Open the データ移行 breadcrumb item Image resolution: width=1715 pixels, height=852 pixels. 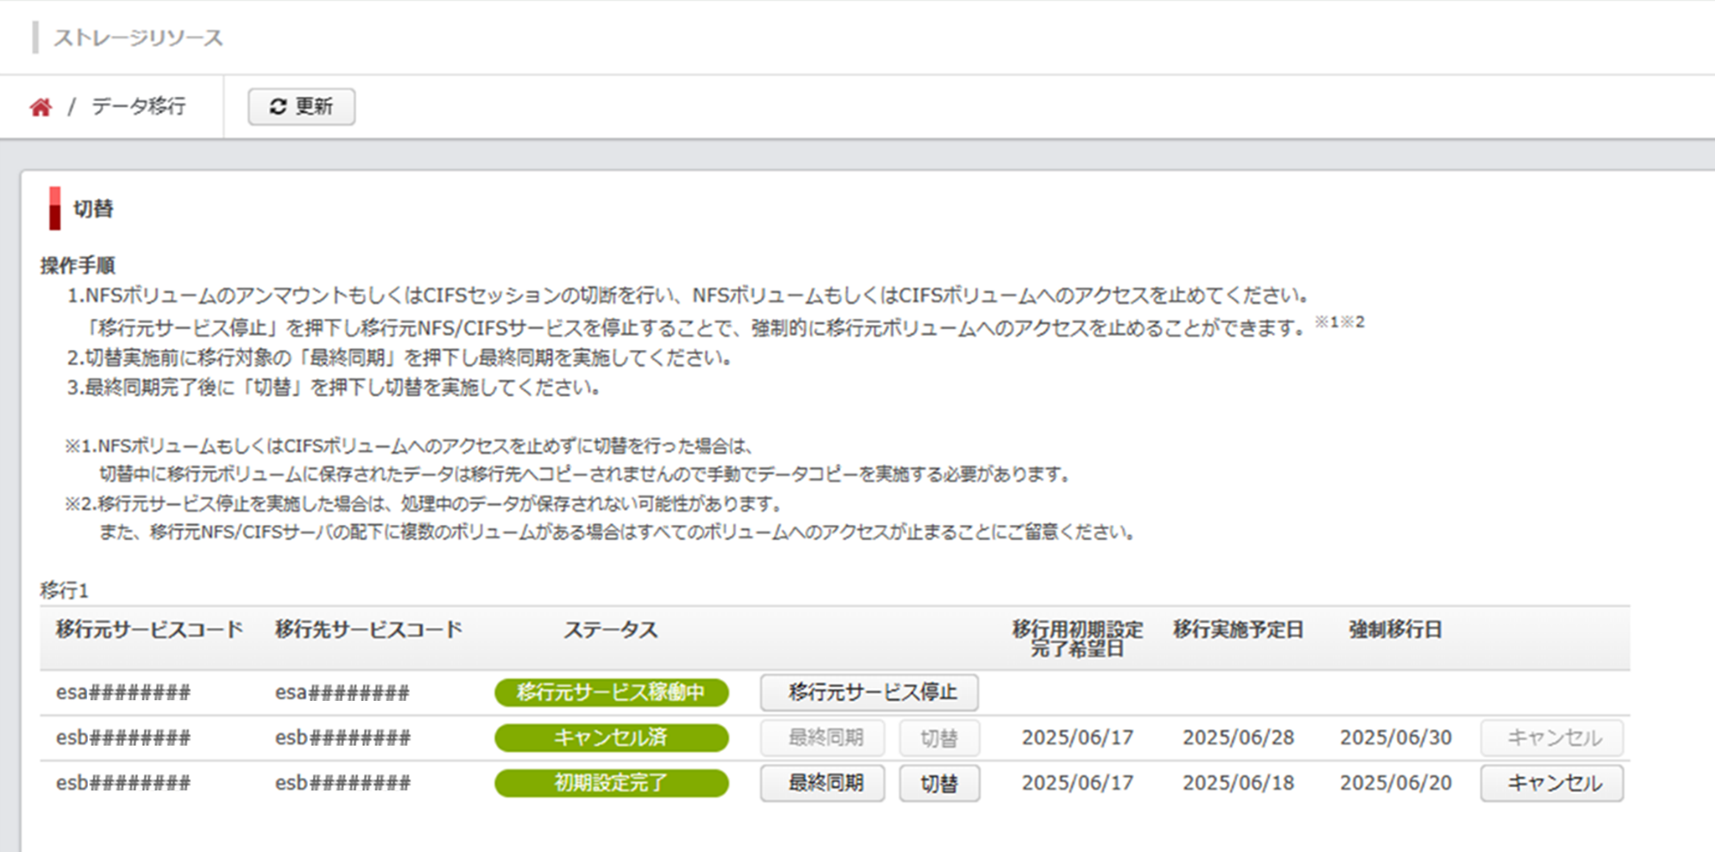click(x=138, y=106)
